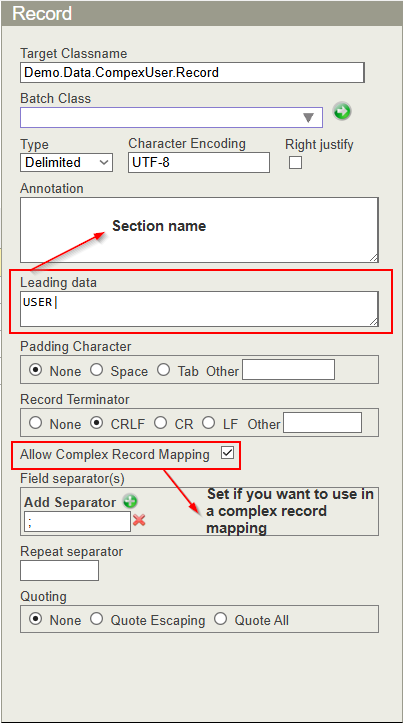Select Quote All quoting option

(x=220, y=619)
